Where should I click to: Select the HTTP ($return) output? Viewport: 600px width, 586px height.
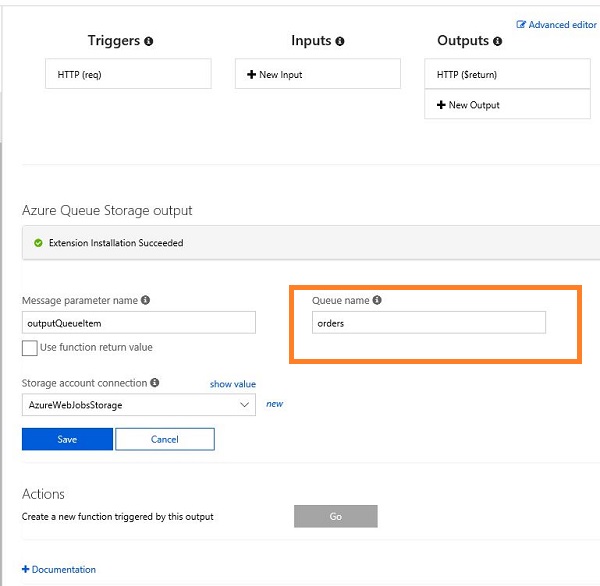tap(507, 74)
